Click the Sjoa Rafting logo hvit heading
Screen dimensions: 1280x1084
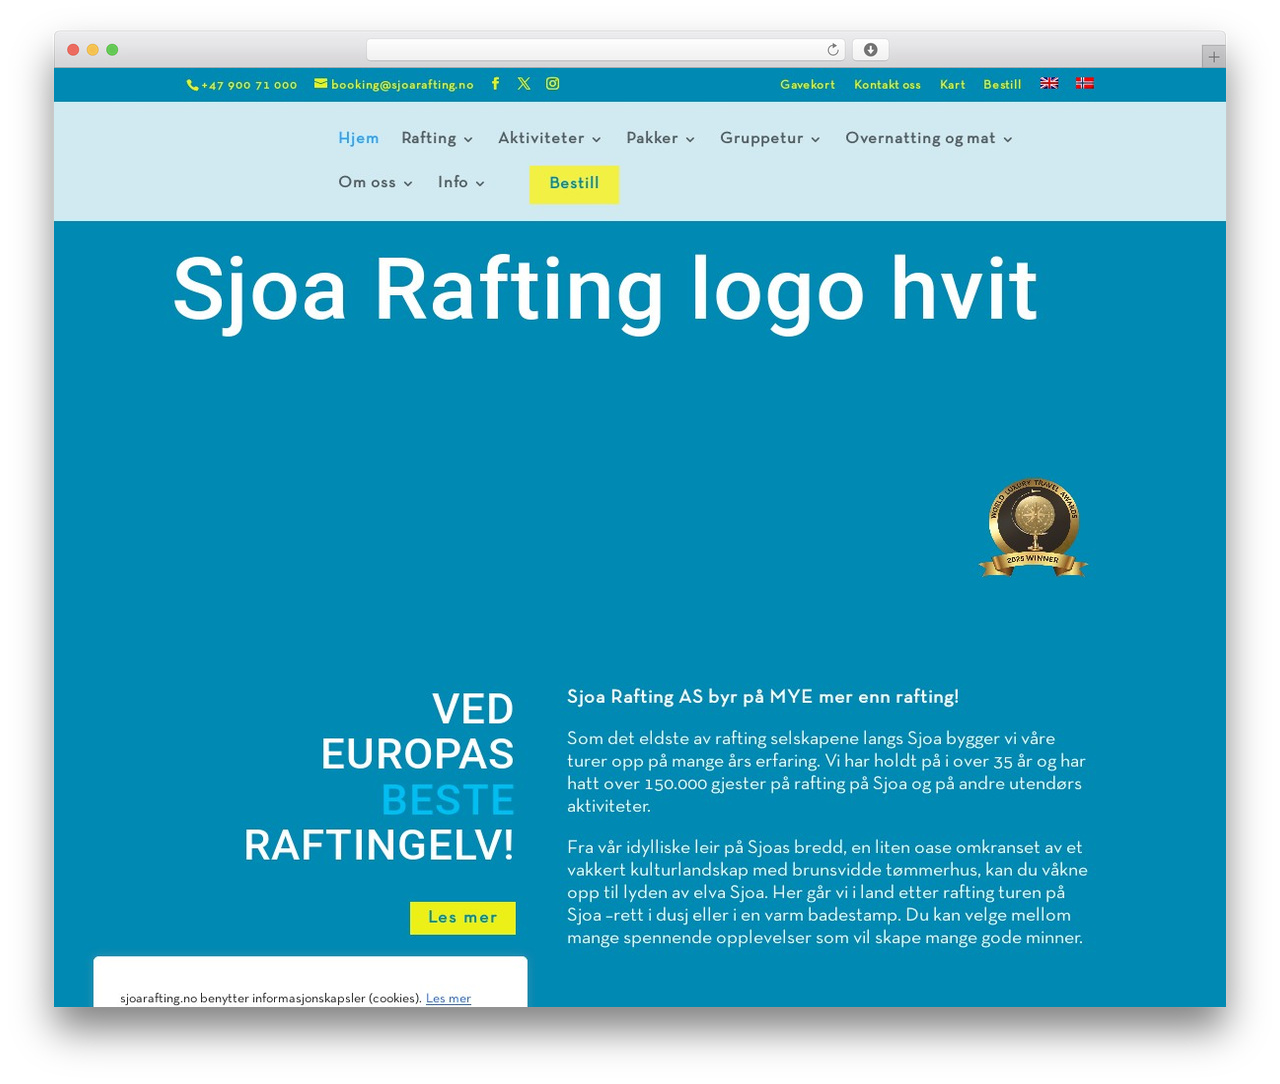pyautogui.click(x=605, y=290)
